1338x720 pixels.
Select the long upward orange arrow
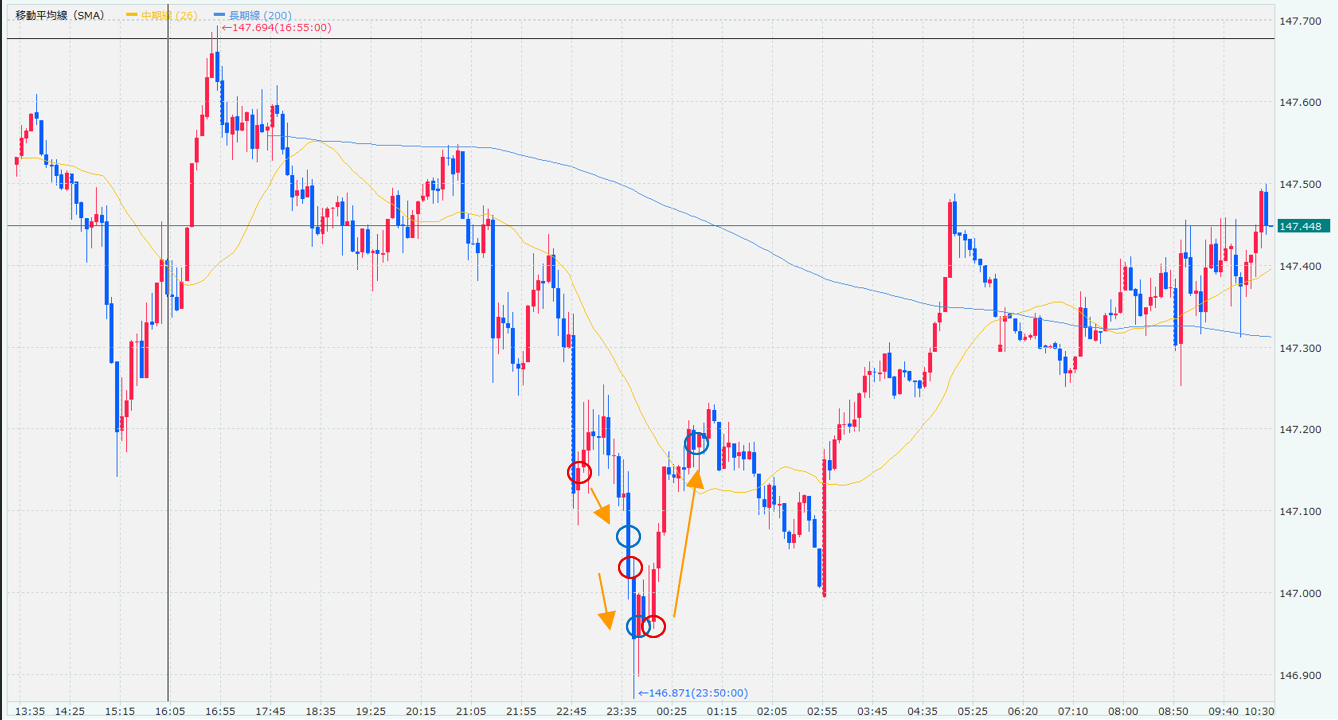click(x=686, y=545)
